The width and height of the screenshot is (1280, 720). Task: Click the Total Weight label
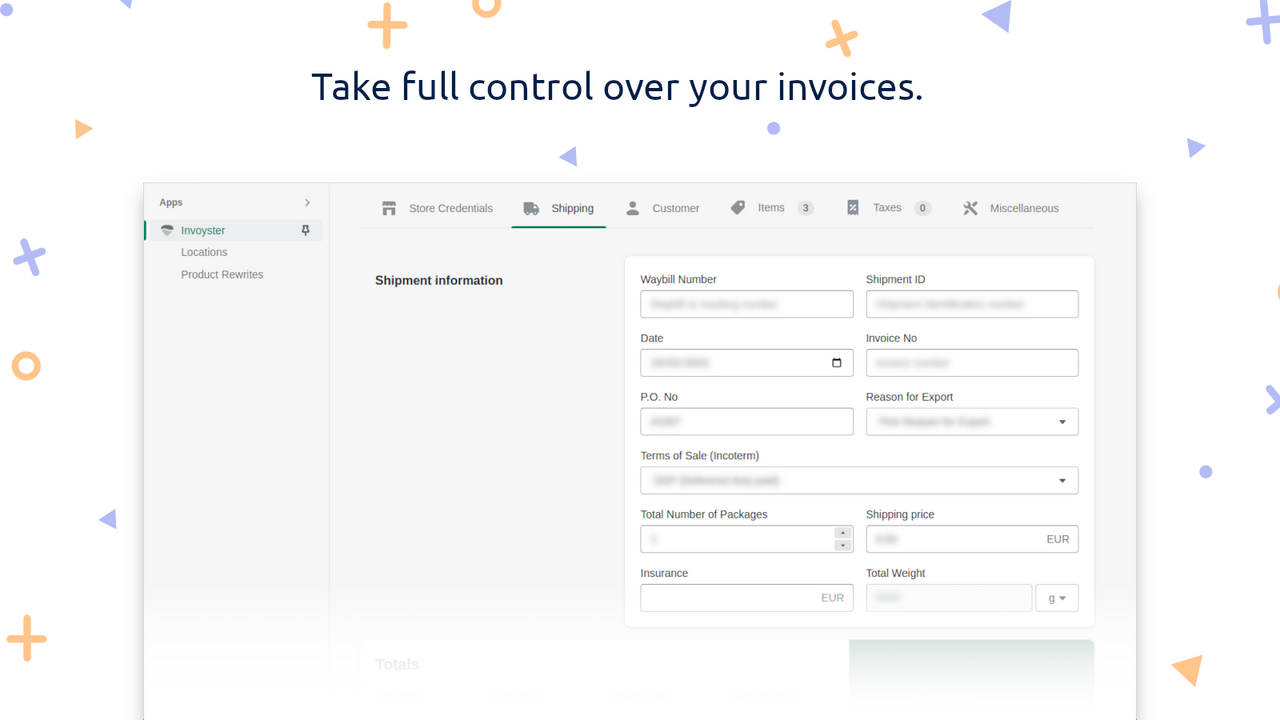coord(896,573)
